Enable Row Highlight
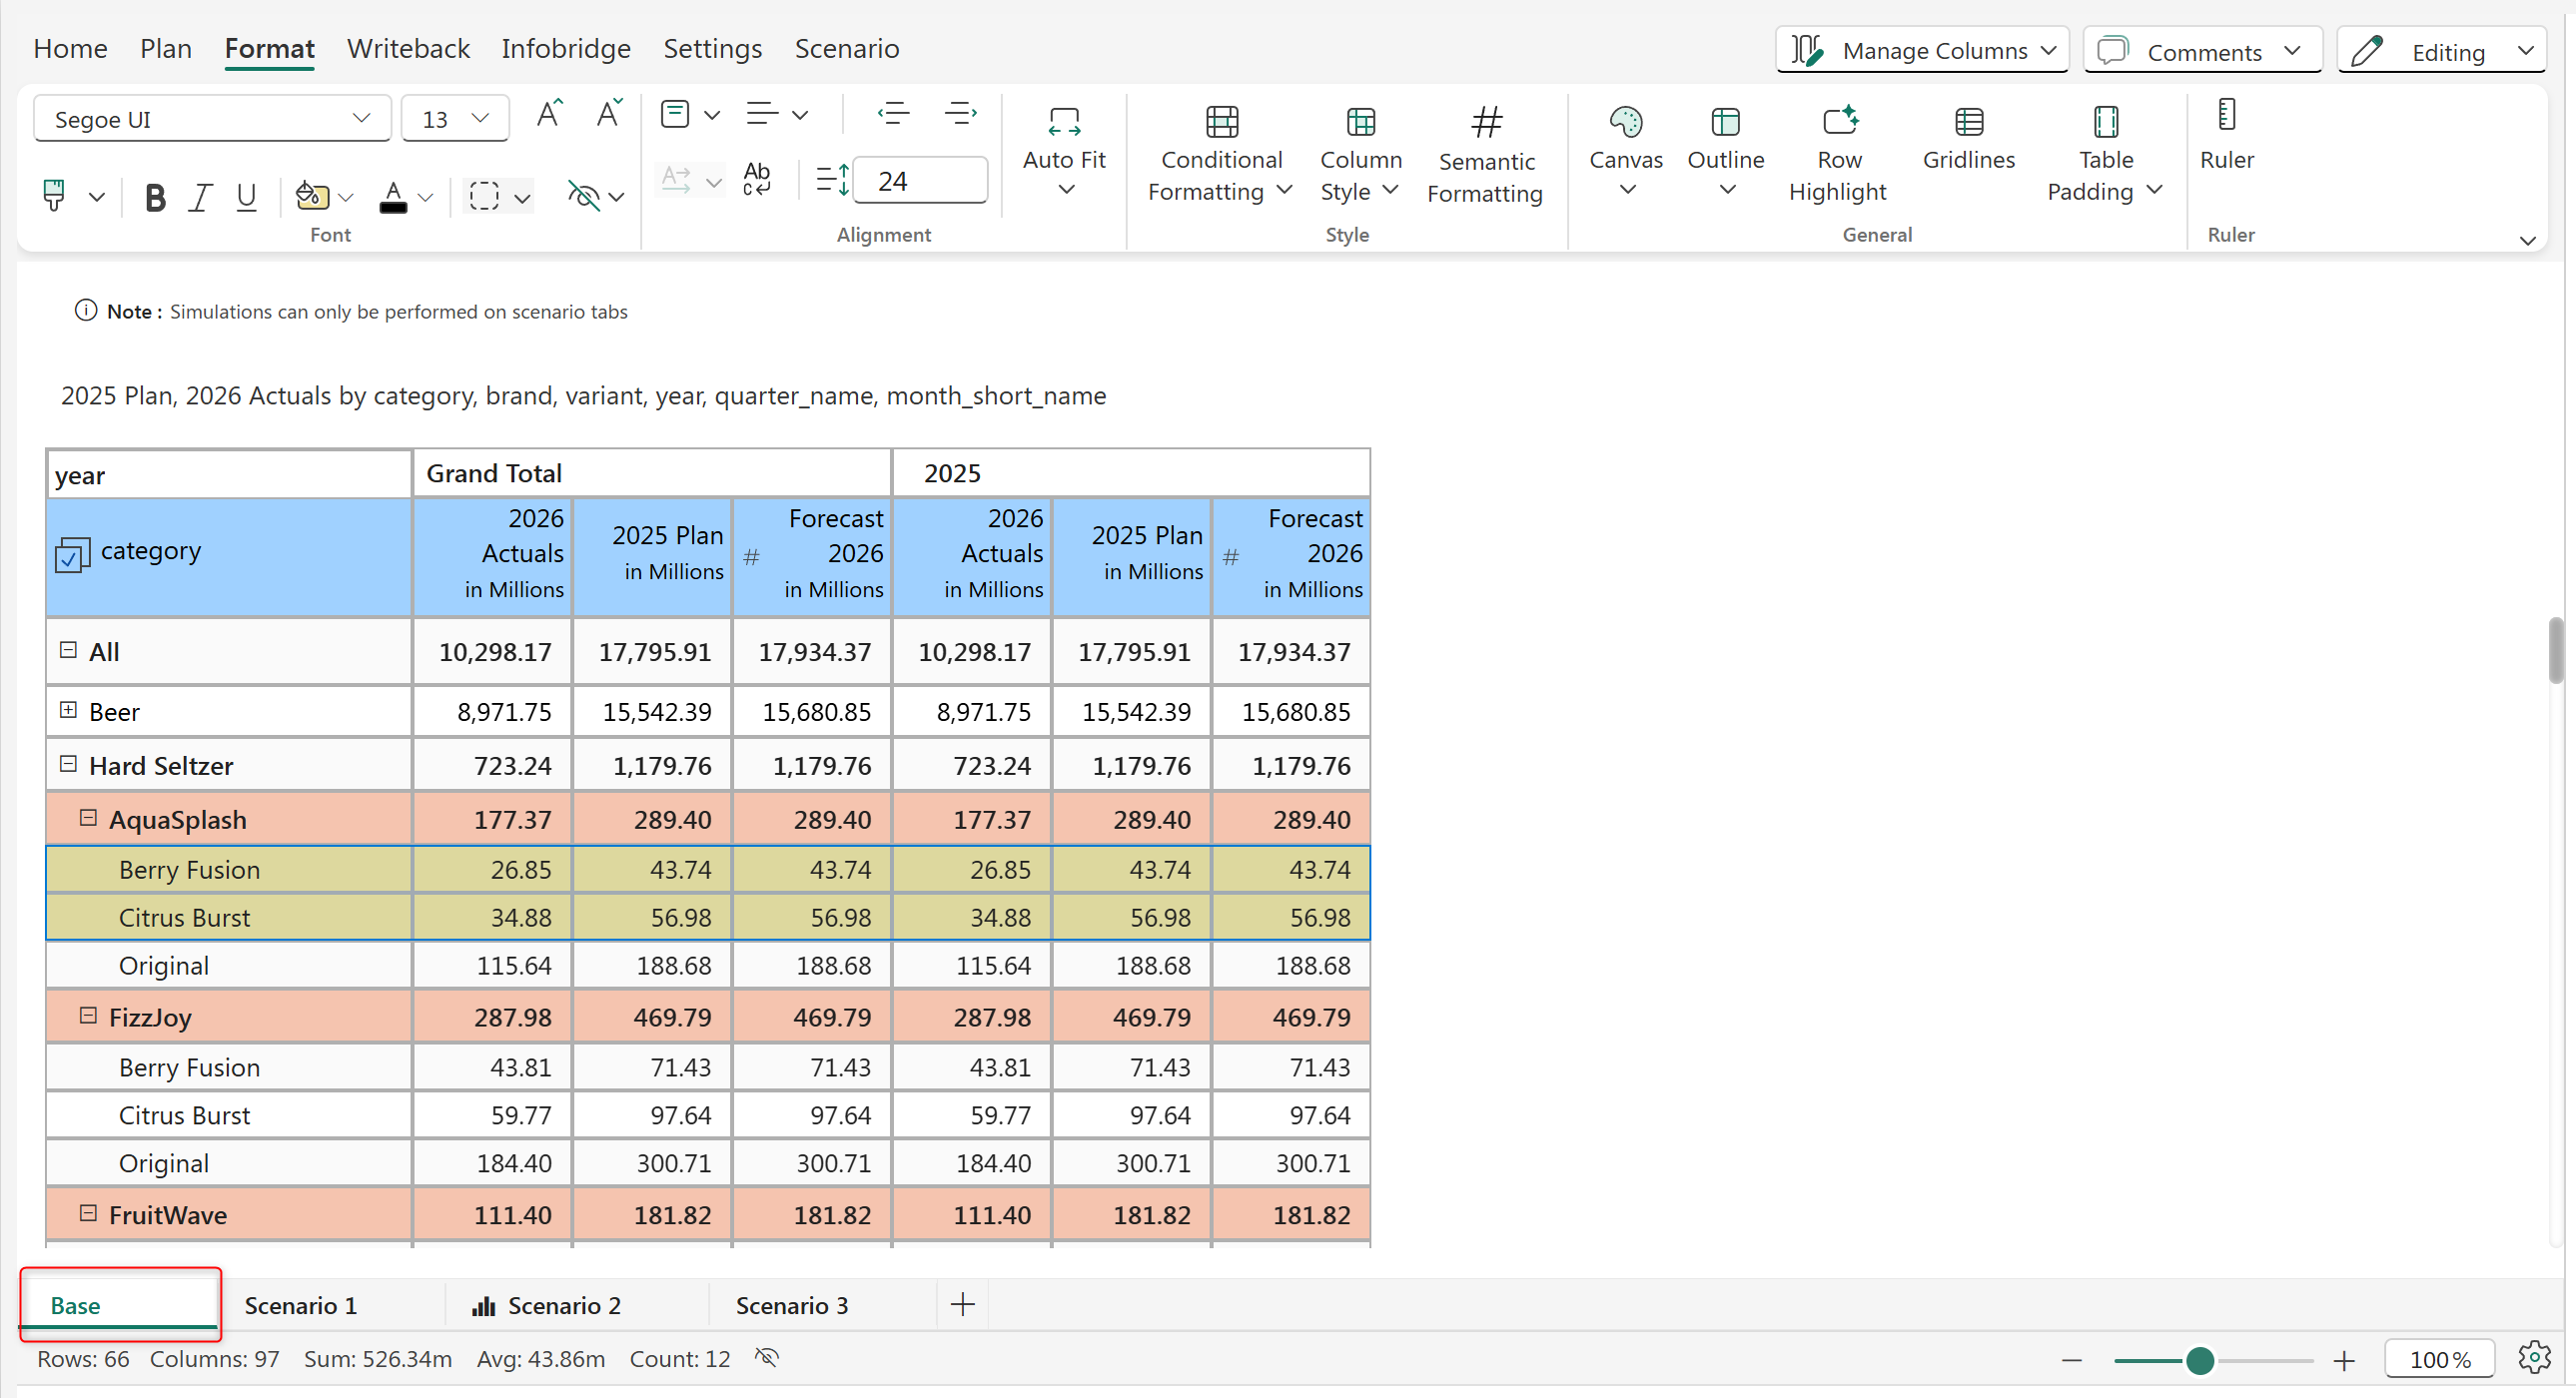 click(x=1838, y=153)
